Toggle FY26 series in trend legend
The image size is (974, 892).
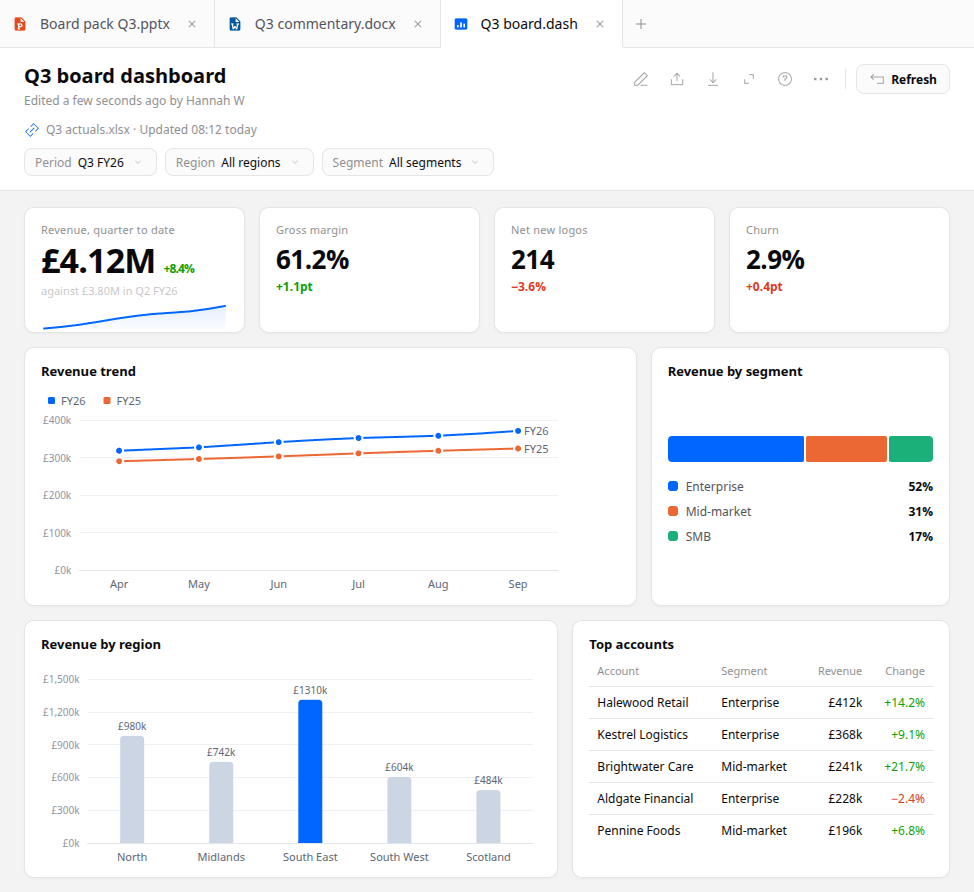pos(66,401)
